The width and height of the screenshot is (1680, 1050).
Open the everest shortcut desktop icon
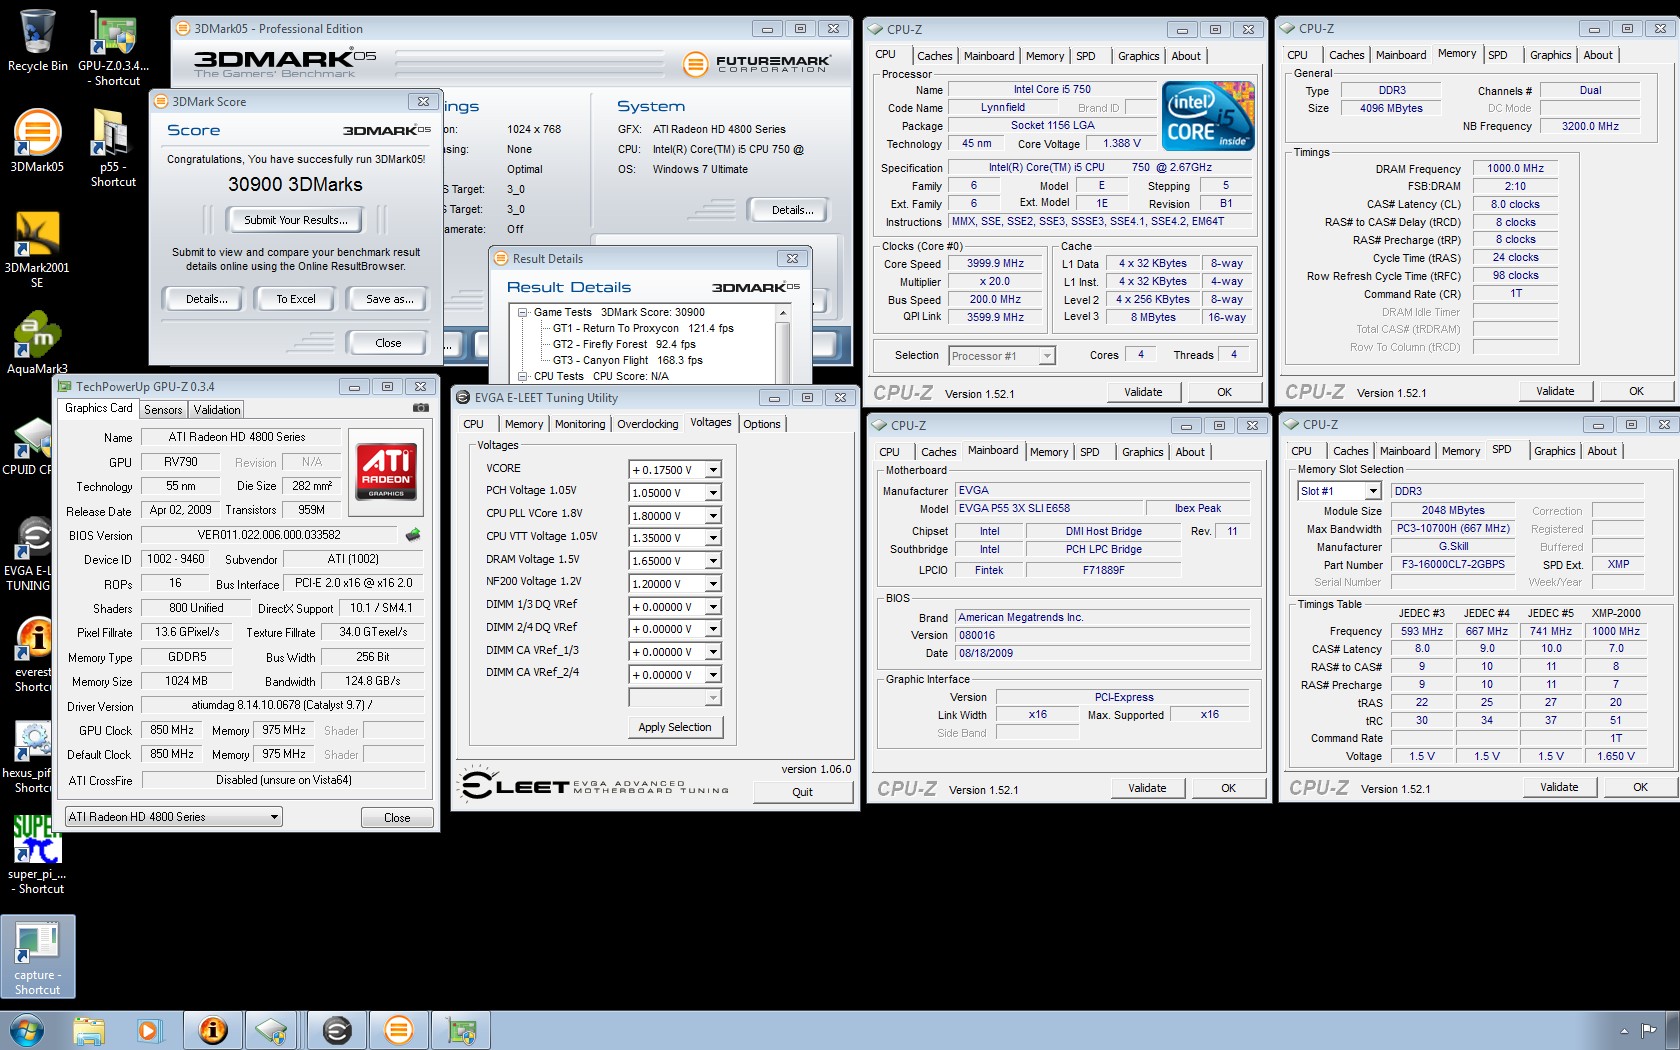coord(32,653)
